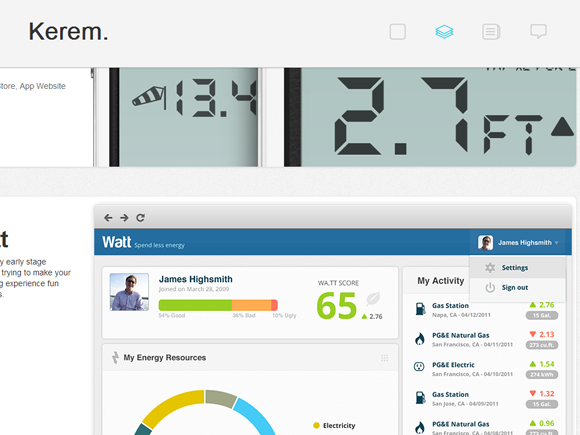Click the 15 Gal. badge on Napa entry
This screenshot has width=580, height=435.
click(542, 316)
